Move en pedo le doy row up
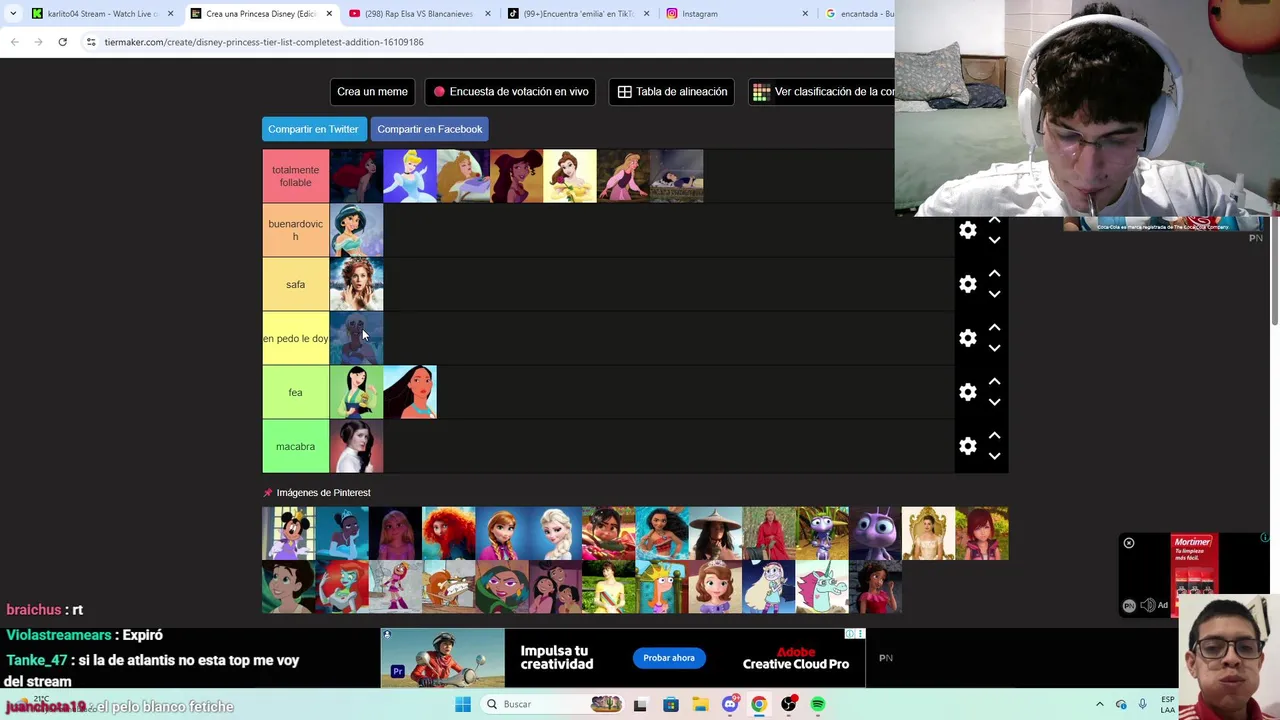Image resolution: width=1280 pixels, height=720 pixels. 994,327
